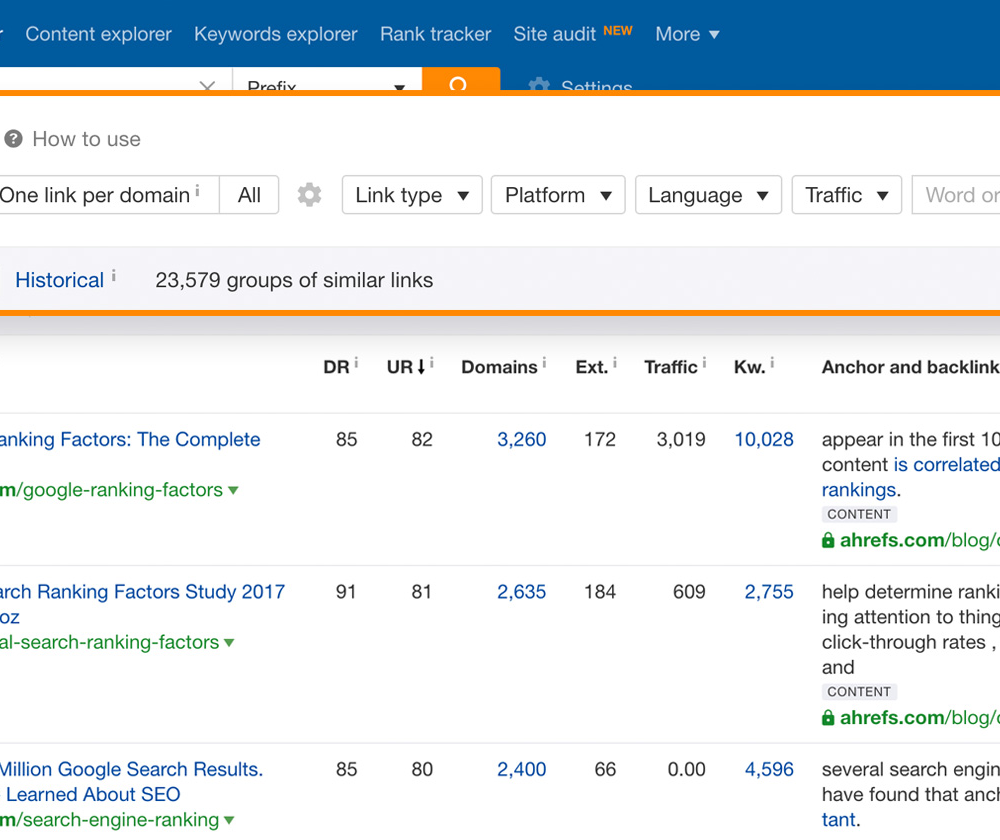Screen dimensions: 1000x840
Task: Click the UR value 82
Action: (x=422, y=439)
